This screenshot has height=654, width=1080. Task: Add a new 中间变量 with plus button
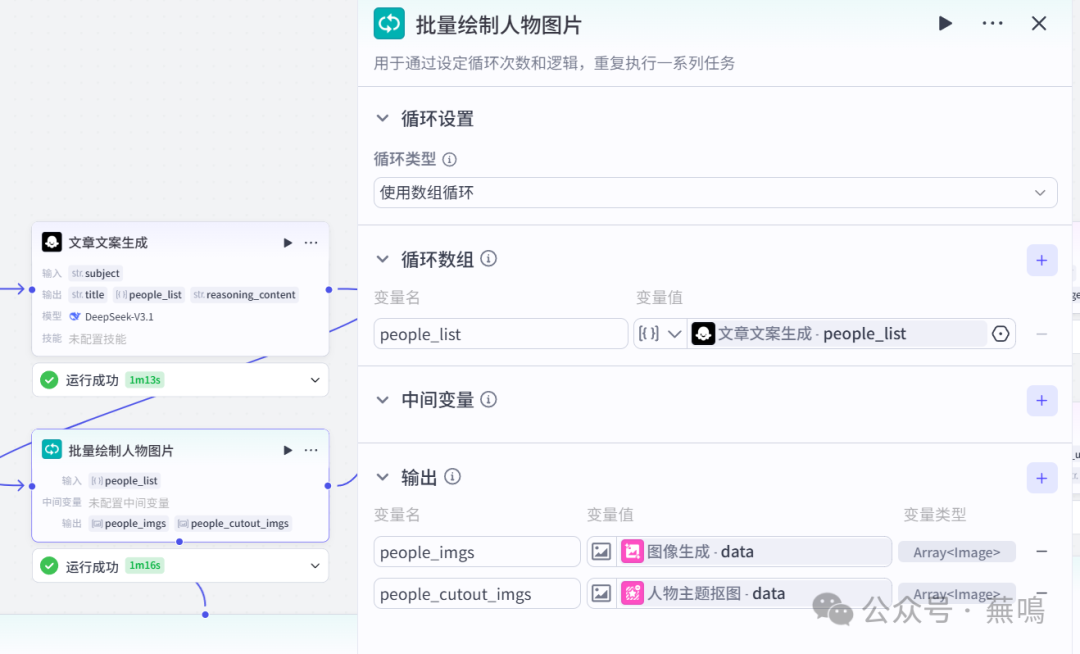pos(1041,401)
